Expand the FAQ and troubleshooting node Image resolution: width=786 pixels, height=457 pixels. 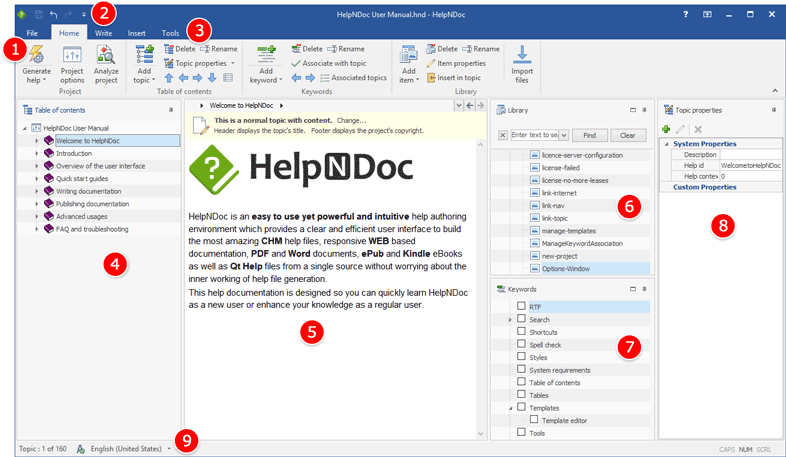37,229
